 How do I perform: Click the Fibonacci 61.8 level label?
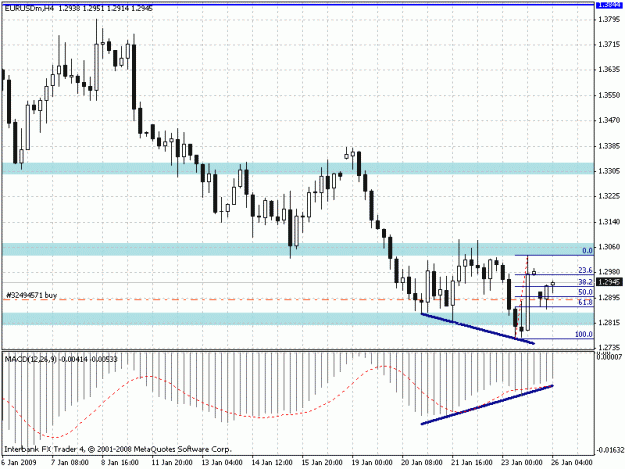[586, 302]
